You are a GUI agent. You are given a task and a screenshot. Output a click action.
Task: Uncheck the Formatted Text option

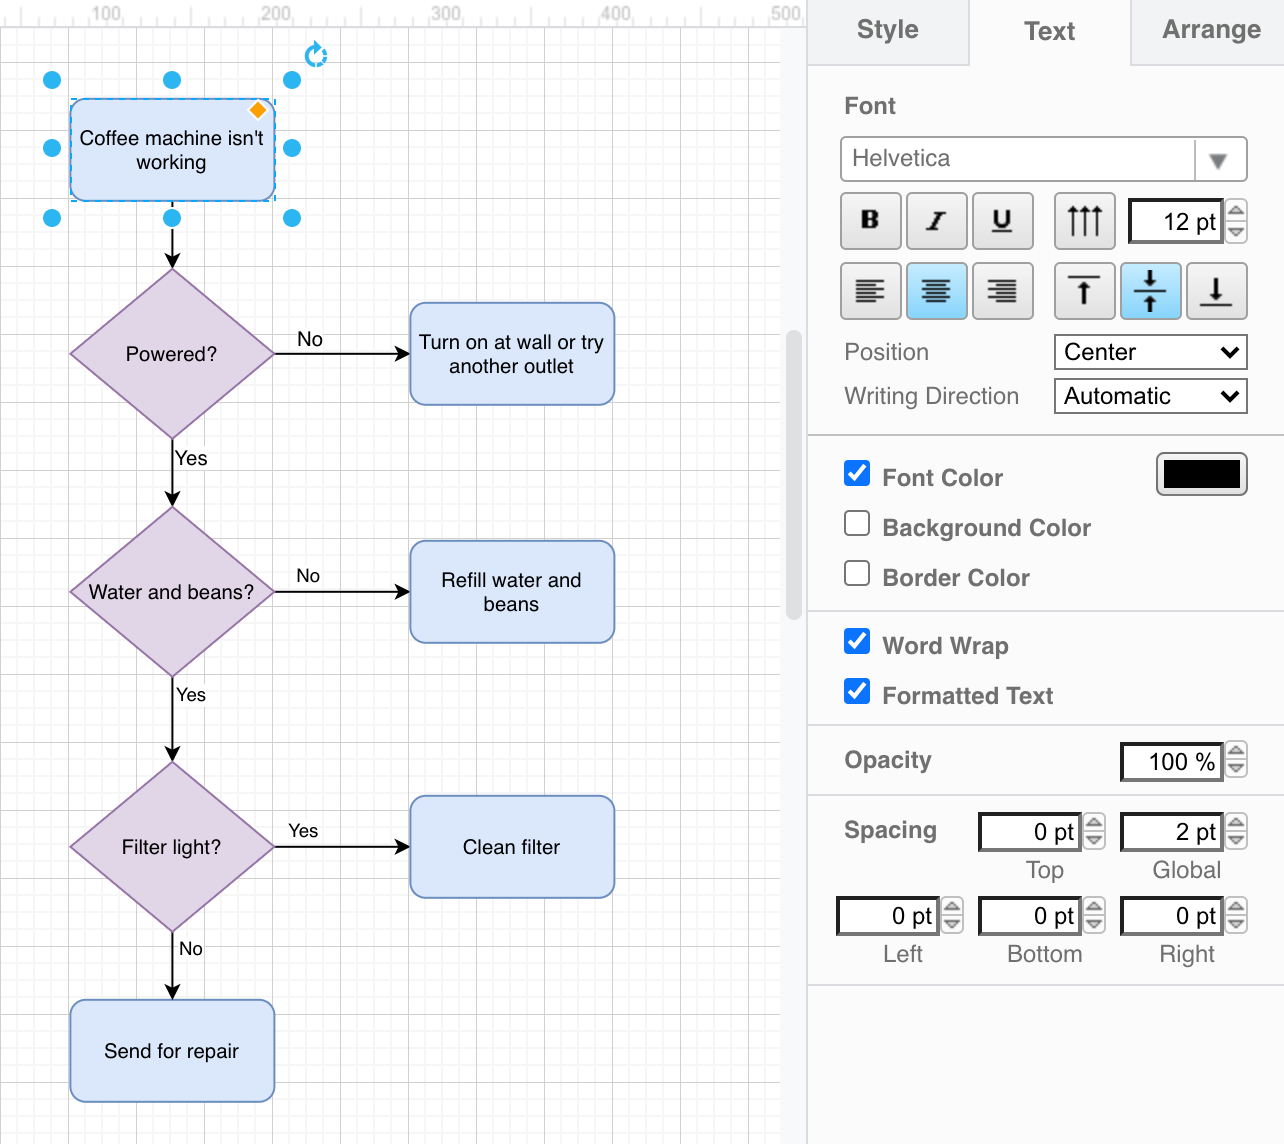click(x=857, y=691)
